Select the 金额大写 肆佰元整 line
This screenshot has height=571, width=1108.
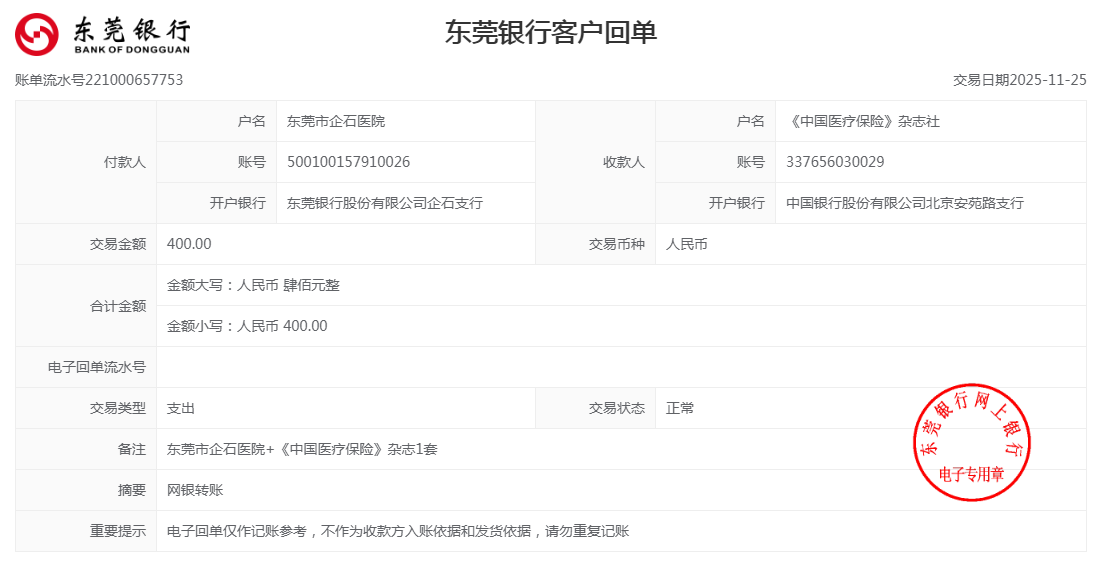tap(253, 285)
